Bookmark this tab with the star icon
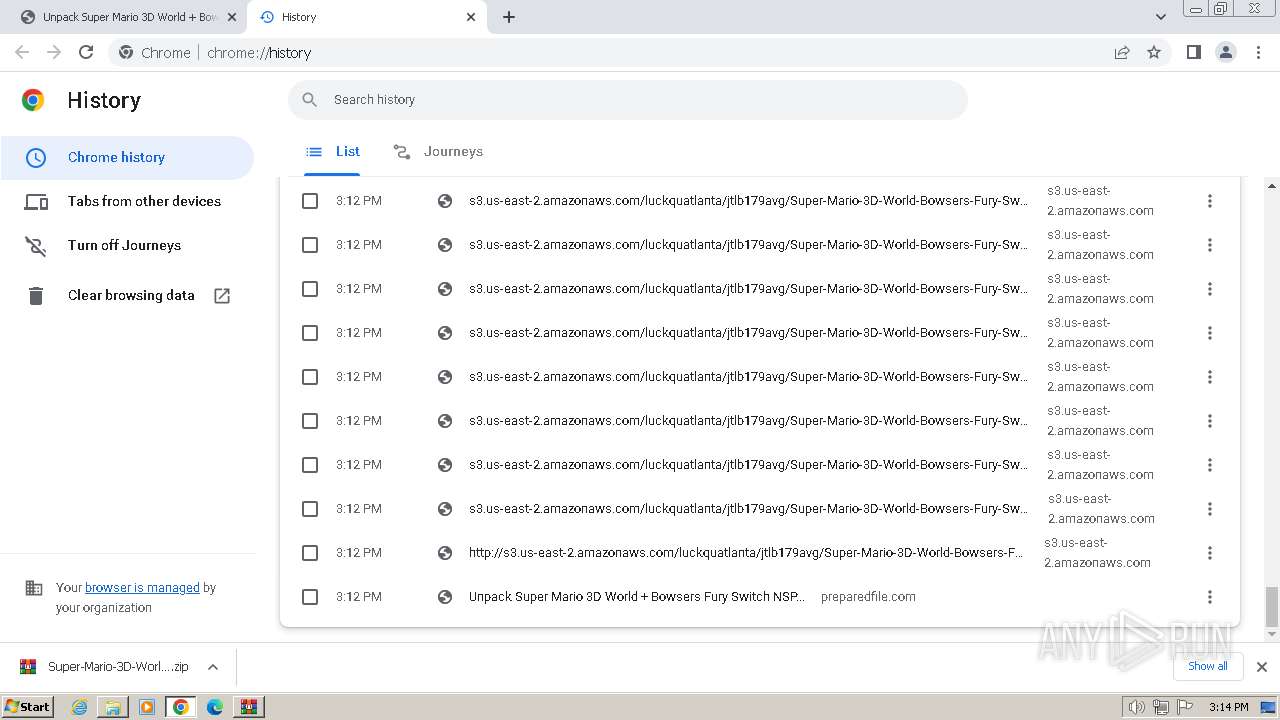The height and width of the screenshot is (720, 1280). (x=1154, y=52)
